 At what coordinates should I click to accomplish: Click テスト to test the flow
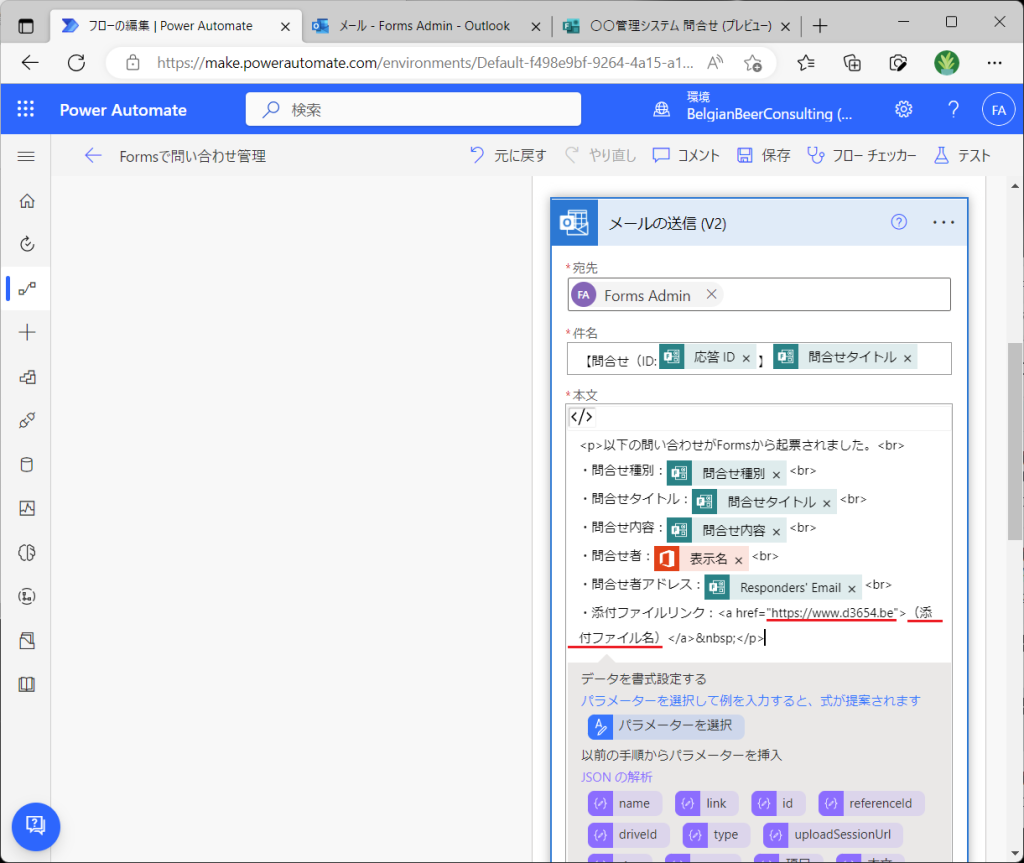pos(962,155)
